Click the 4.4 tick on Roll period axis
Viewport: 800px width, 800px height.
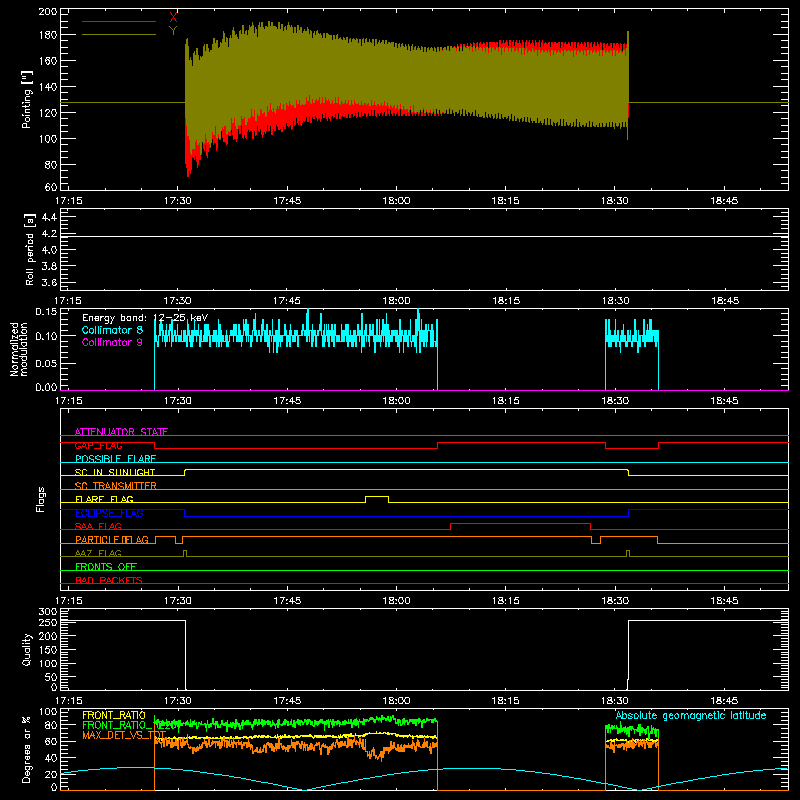coord(49,217)
